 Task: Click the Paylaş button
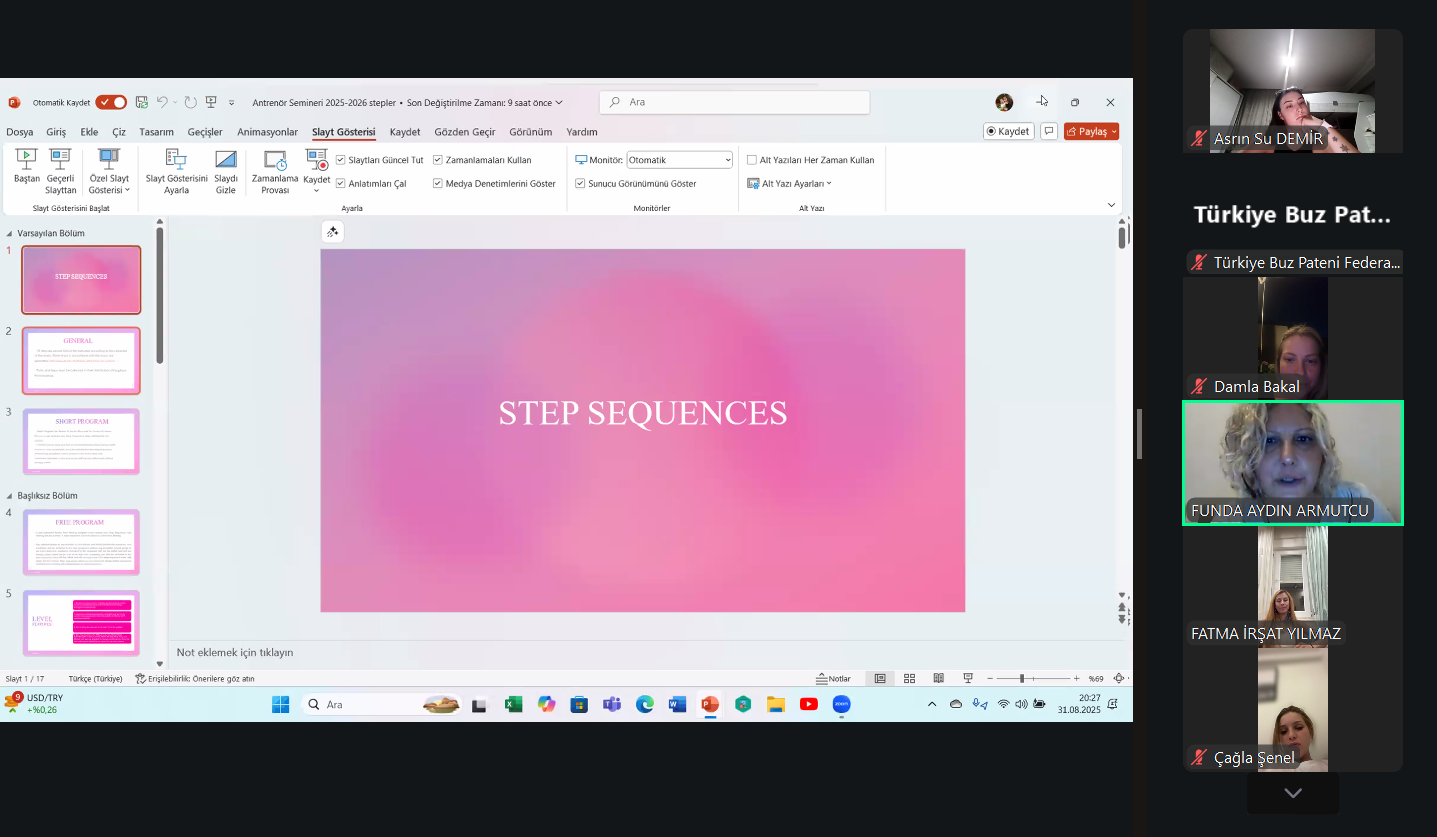pos(1091,131)
